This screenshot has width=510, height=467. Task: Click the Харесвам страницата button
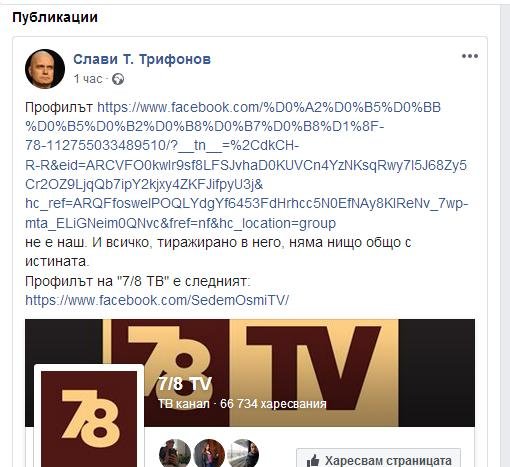pyautogui.click(x=378, y=458)
